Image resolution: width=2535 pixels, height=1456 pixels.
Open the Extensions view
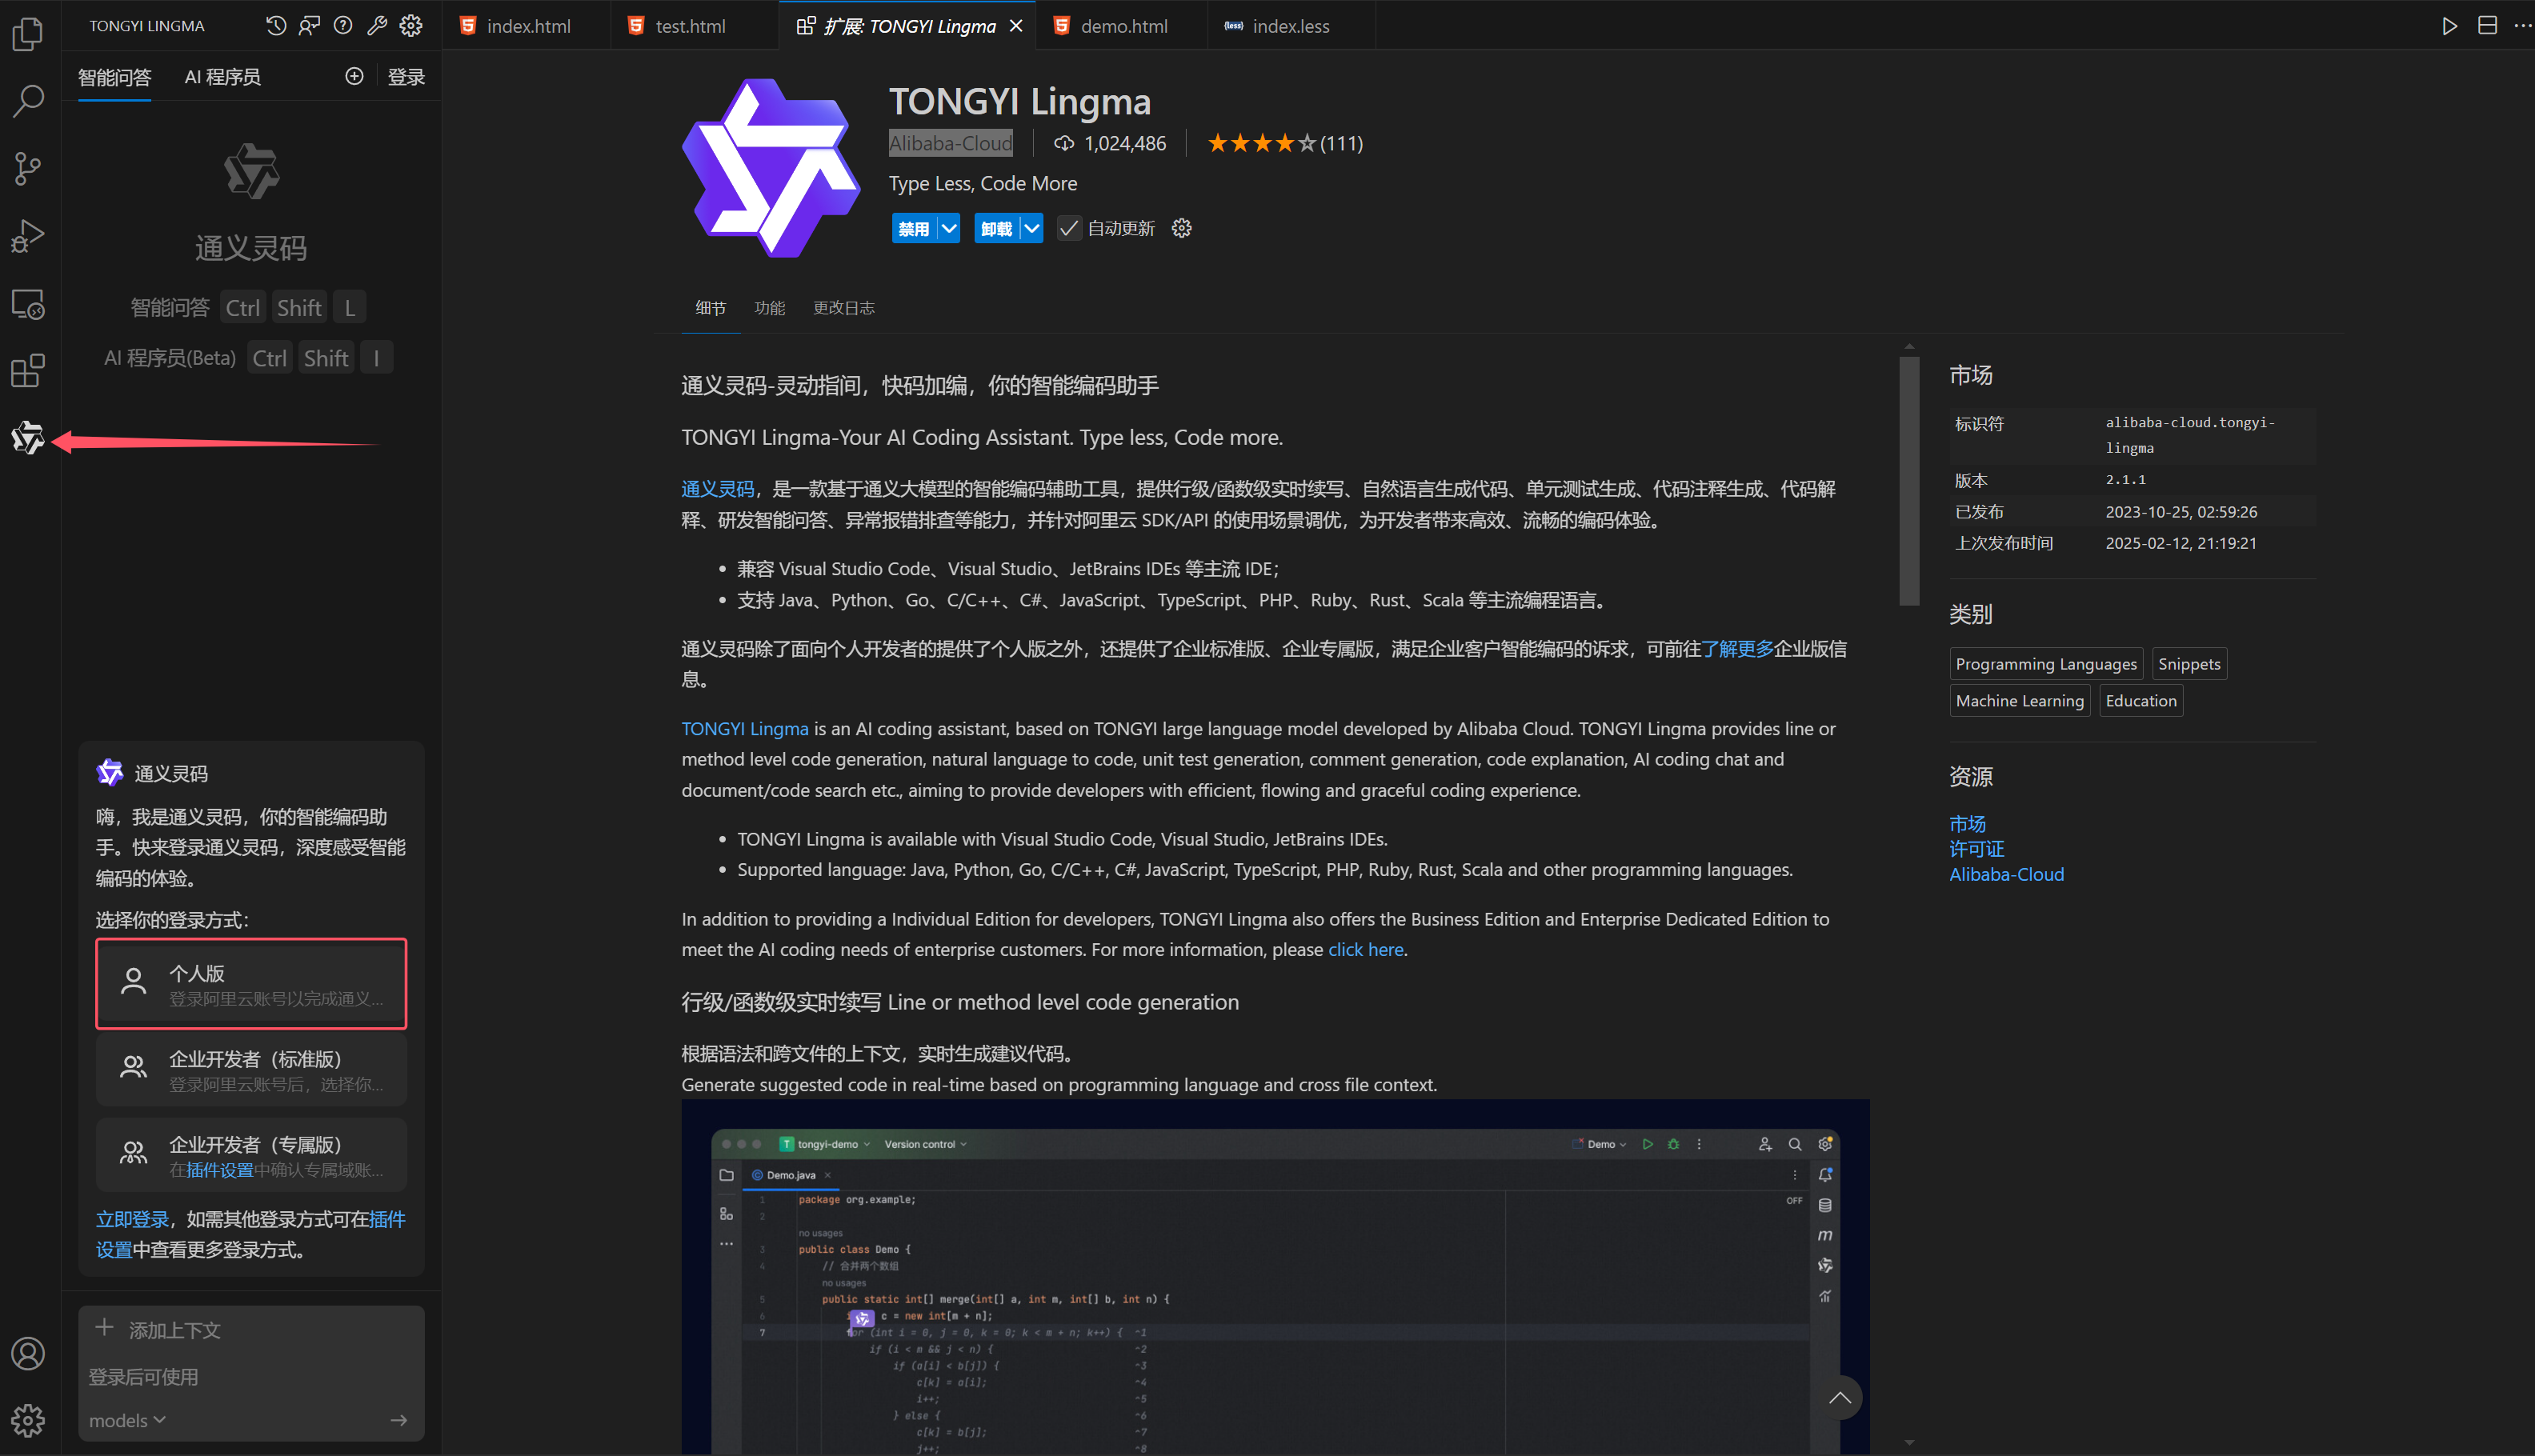tap(28, 371)
